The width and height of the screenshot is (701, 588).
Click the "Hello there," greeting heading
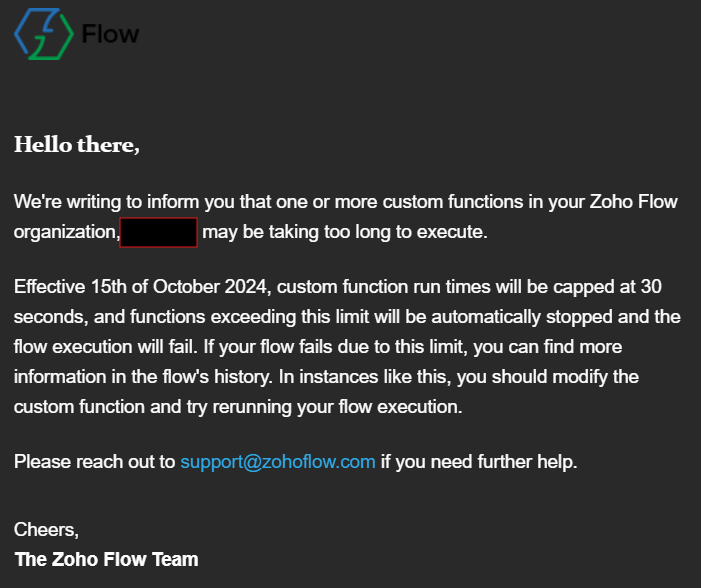(77, 144)
